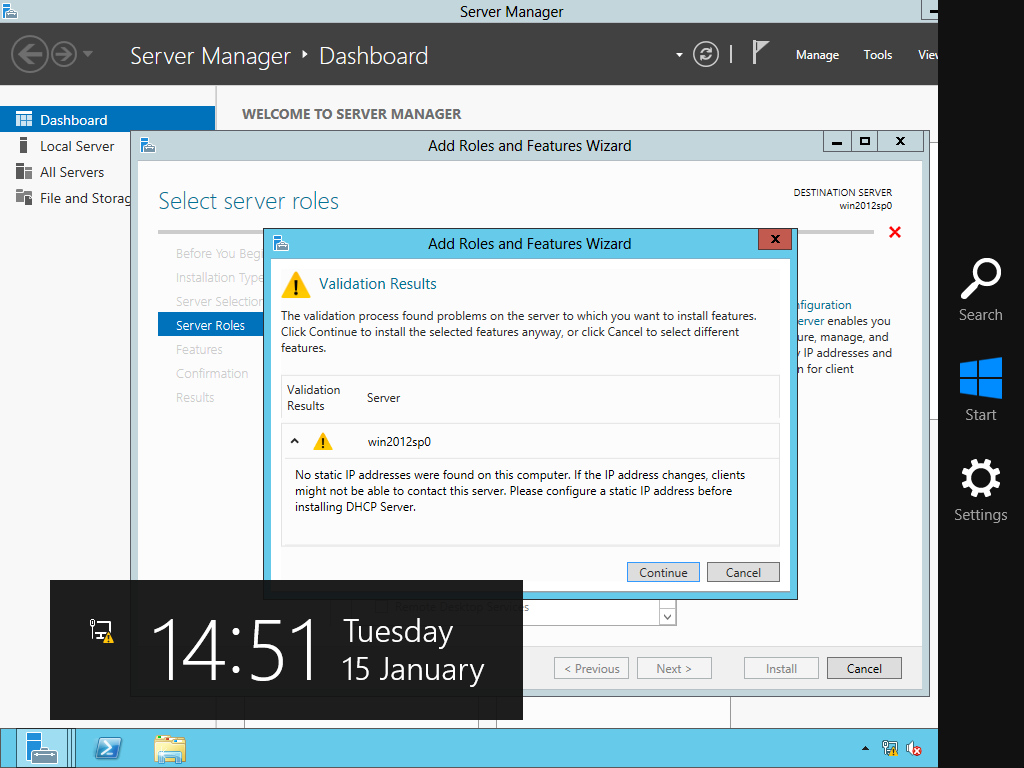The height and width of the screenshot is (768, 1024).
Task: Open File Explorer from the taskbar
Action: [170, 748]
